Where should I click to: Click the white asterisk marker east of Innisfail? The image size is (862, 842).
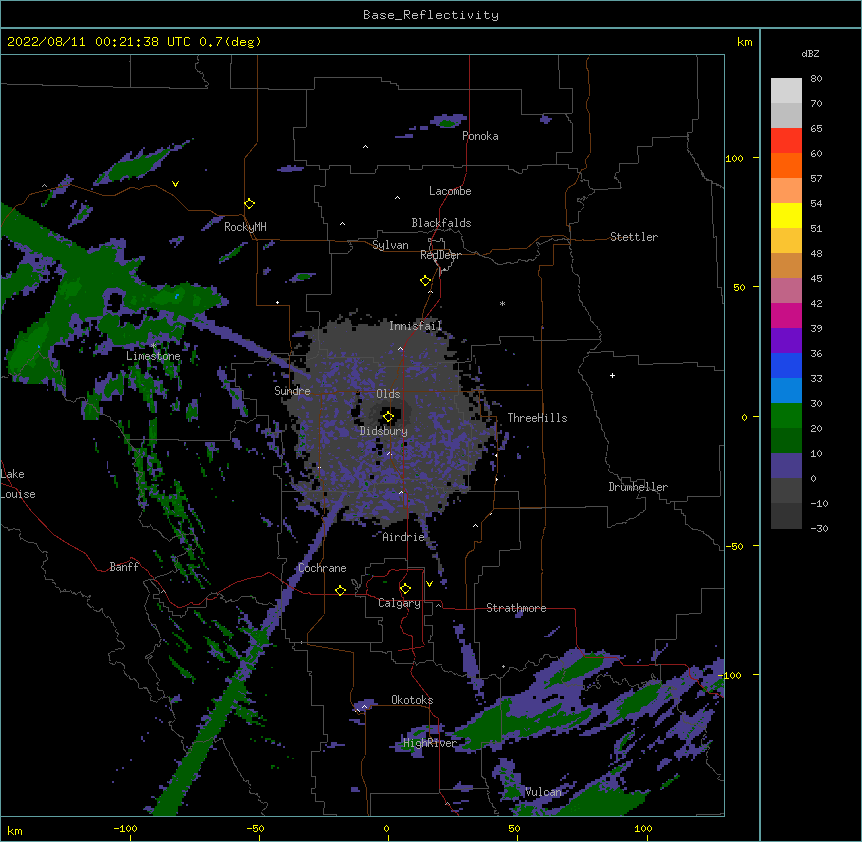click(x=502, y=303)
